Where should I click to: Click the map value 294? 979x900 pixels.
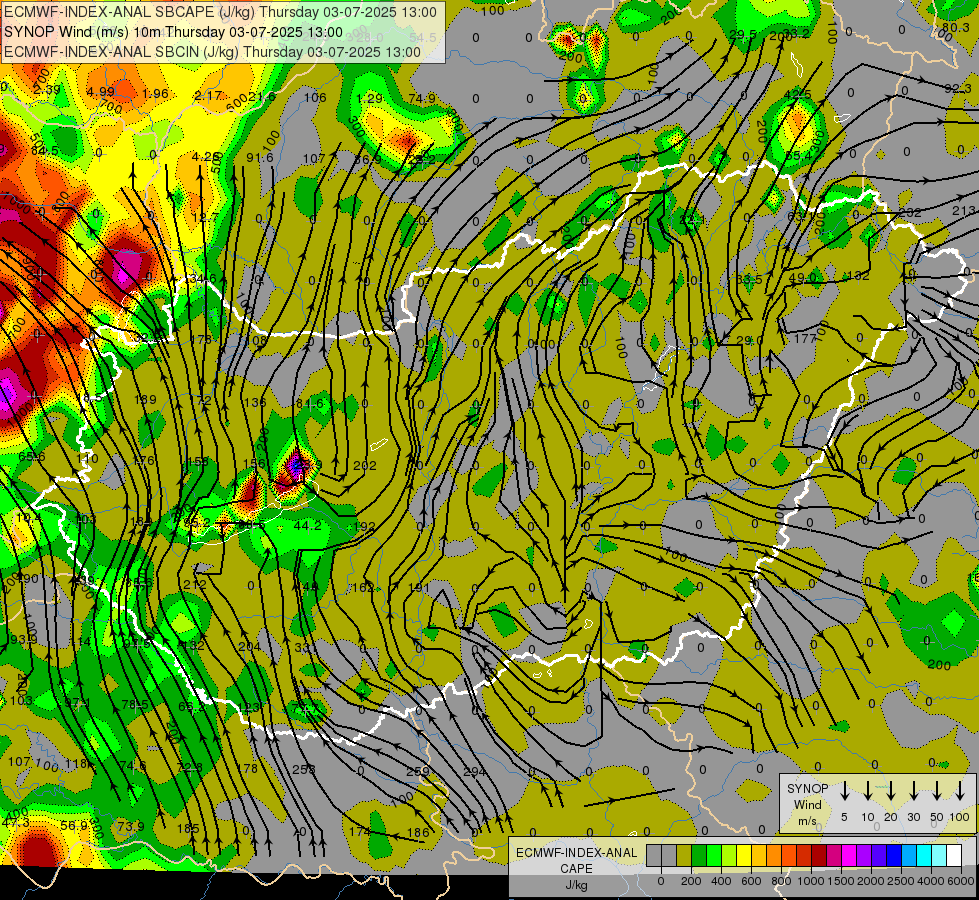(x=475, y=771)
